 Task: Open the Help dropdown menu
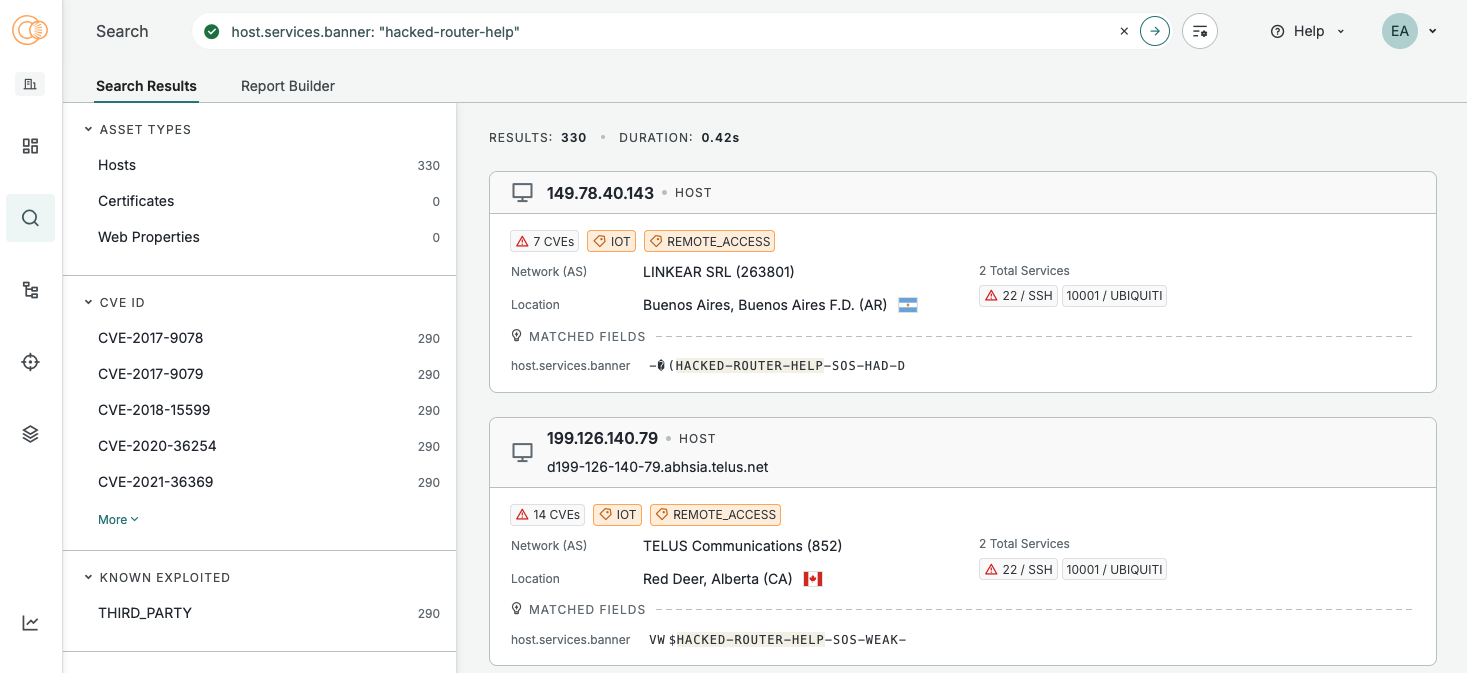tap(1308, 31)
